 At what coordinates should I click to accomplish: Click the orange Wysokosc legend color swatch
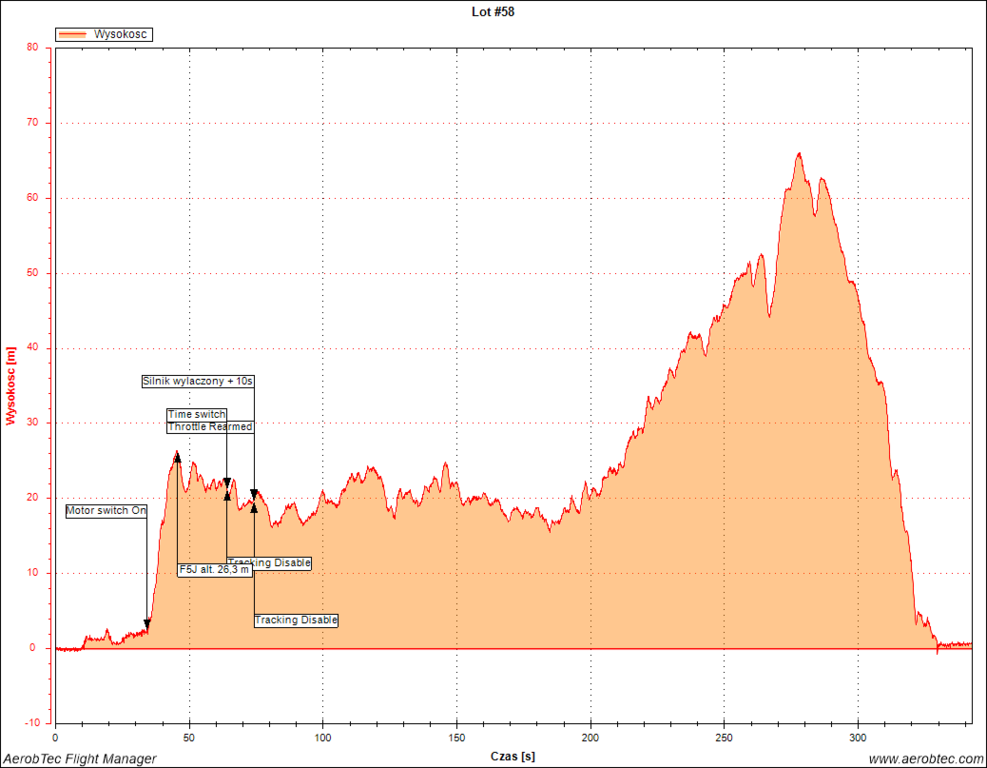[74, 34]
